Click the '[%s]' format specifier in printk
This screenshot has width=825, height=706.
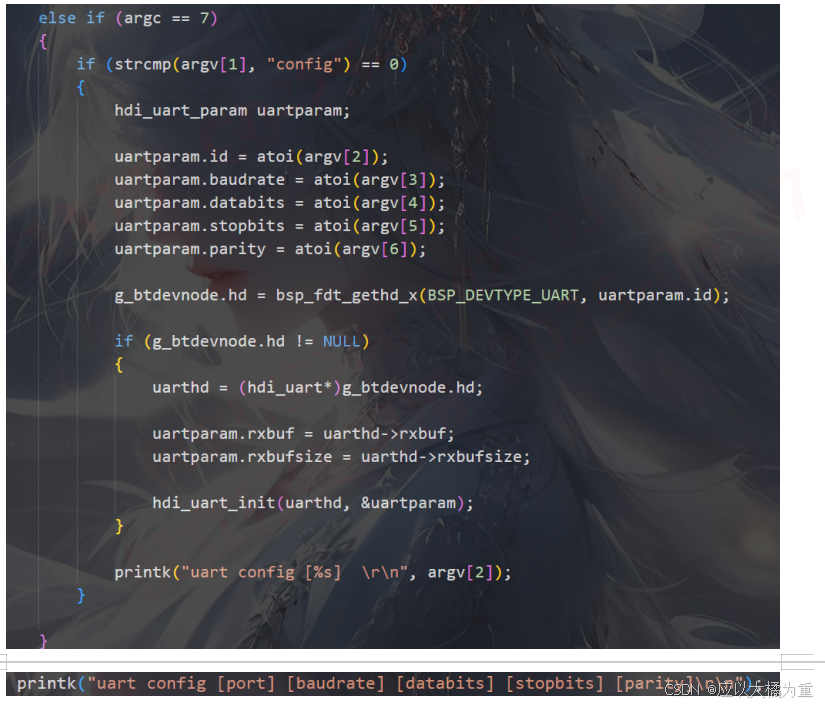323,572
